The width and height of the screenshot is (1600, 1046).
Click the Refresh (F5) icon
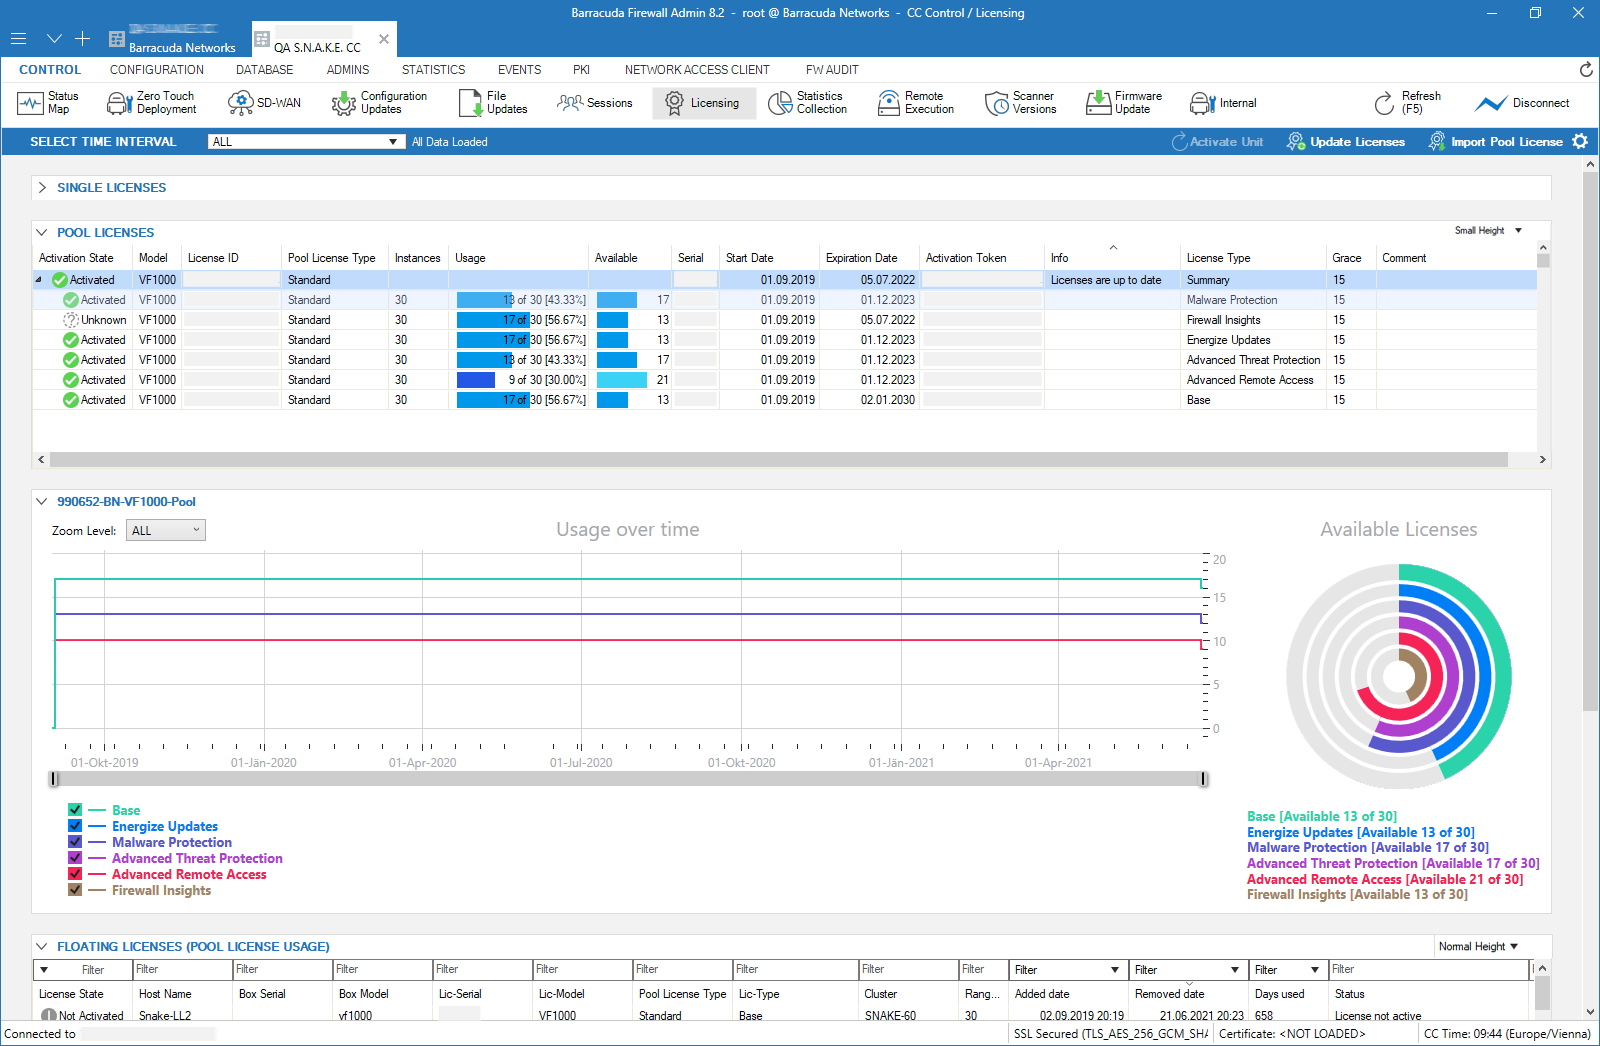[1384, 103]
